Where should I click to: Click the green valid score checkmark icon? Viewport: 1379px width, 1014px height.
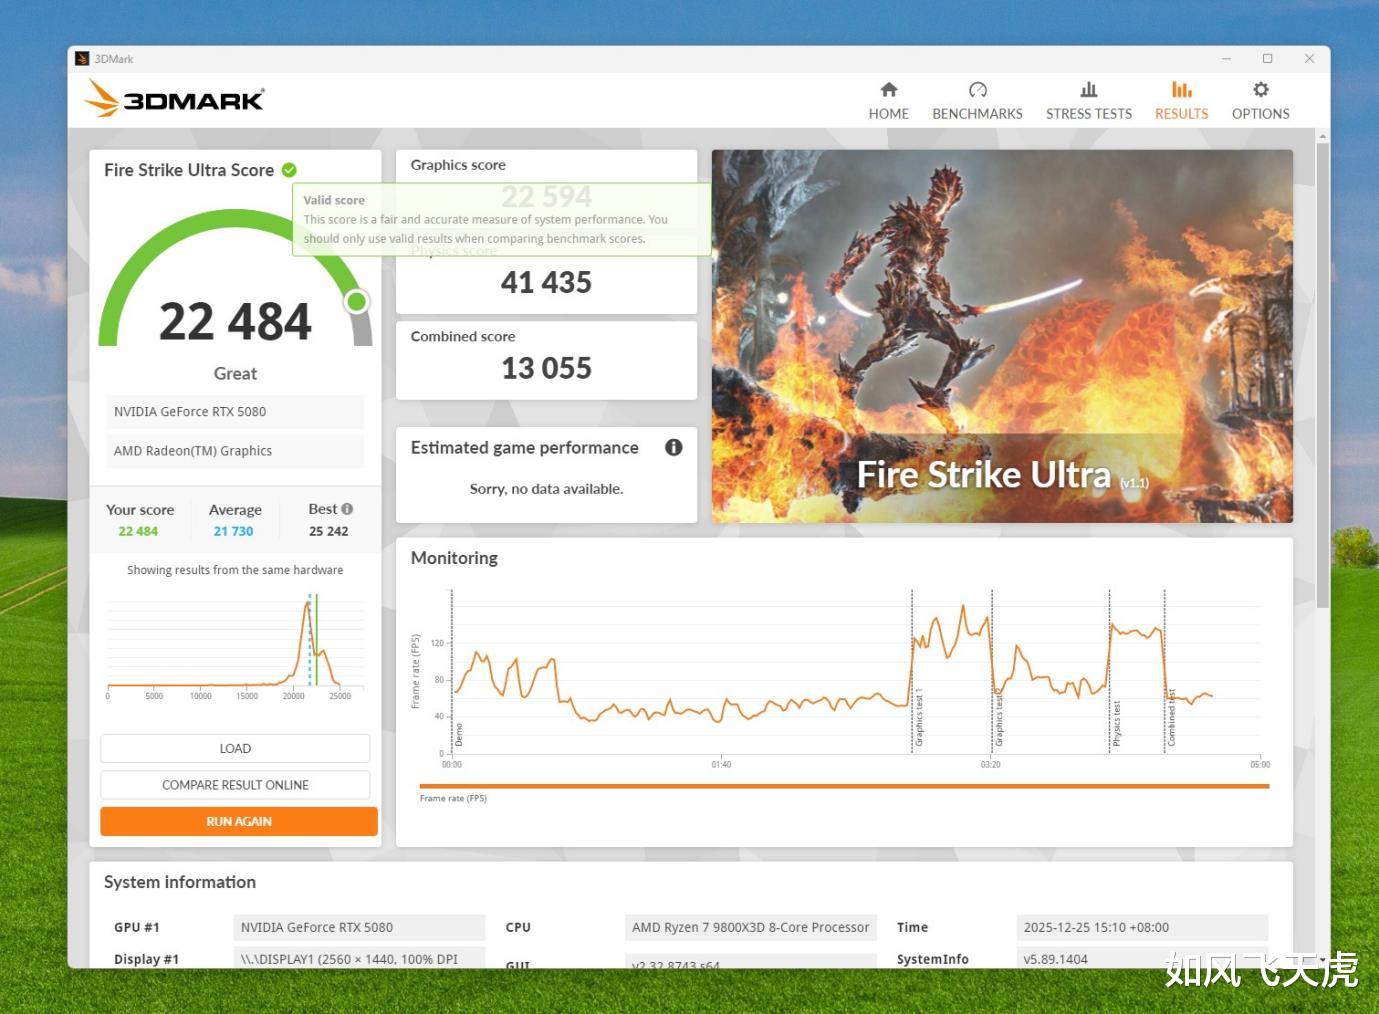point(289,170)
